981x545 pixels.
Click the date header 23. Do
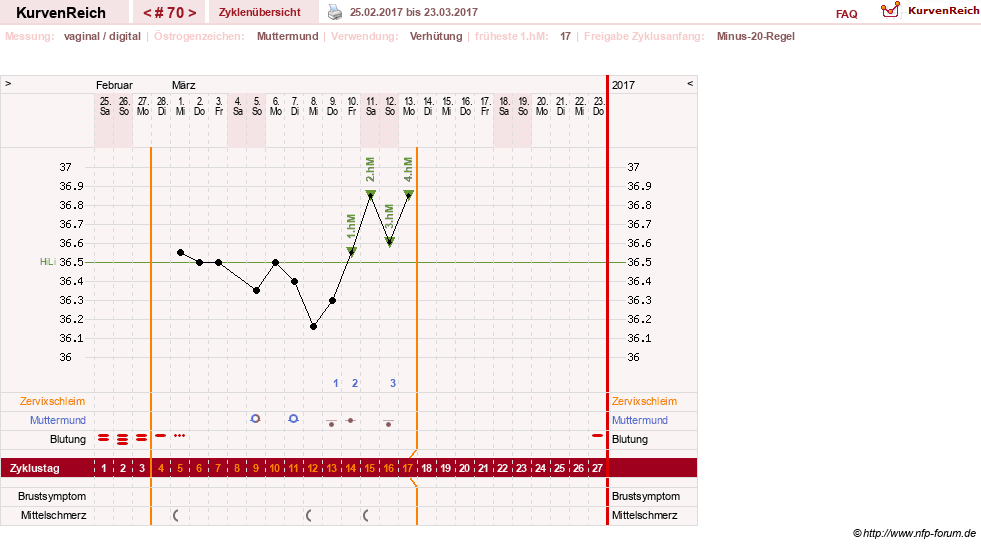[x=598, y=106]
